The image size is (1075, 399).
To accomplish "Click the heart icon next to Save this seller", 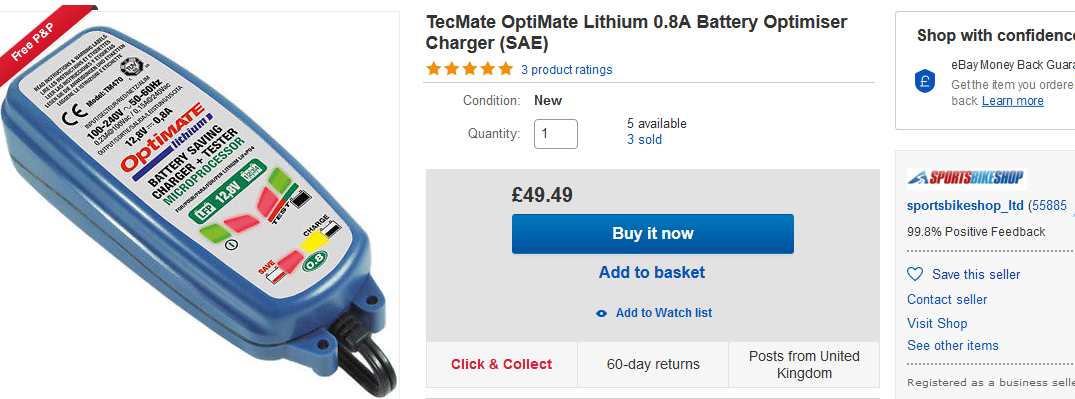I will (x=915, y=274).
